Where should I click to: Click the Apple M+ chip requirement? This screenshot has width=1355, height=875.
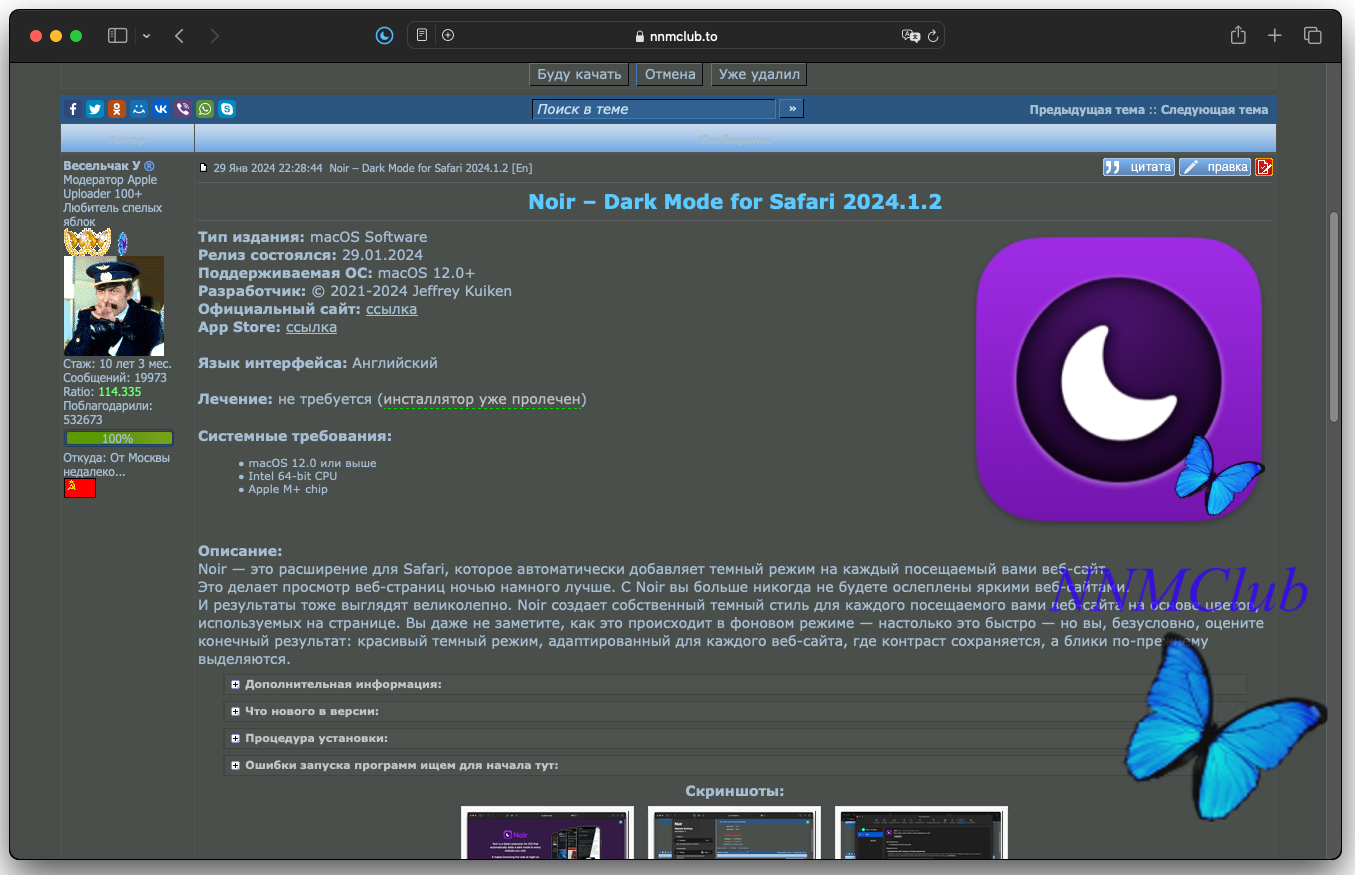pos(288,489)
